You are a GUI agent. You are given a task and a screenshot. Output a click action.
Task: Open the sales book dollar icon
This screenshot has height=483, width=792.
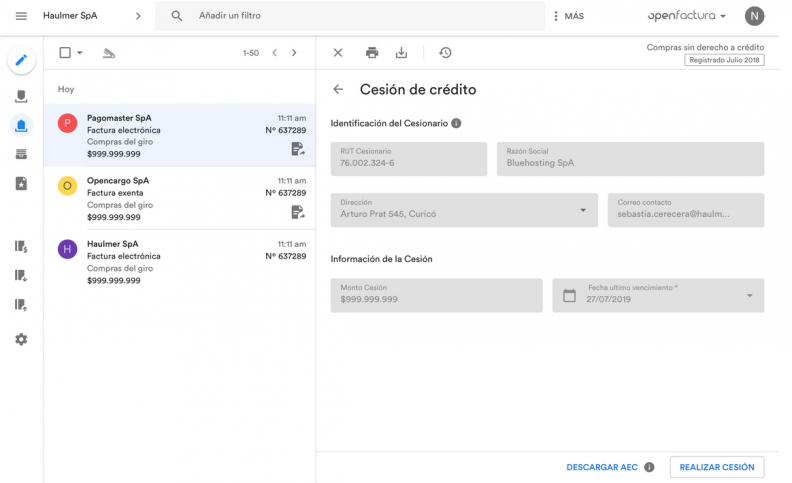click(21, 247)
